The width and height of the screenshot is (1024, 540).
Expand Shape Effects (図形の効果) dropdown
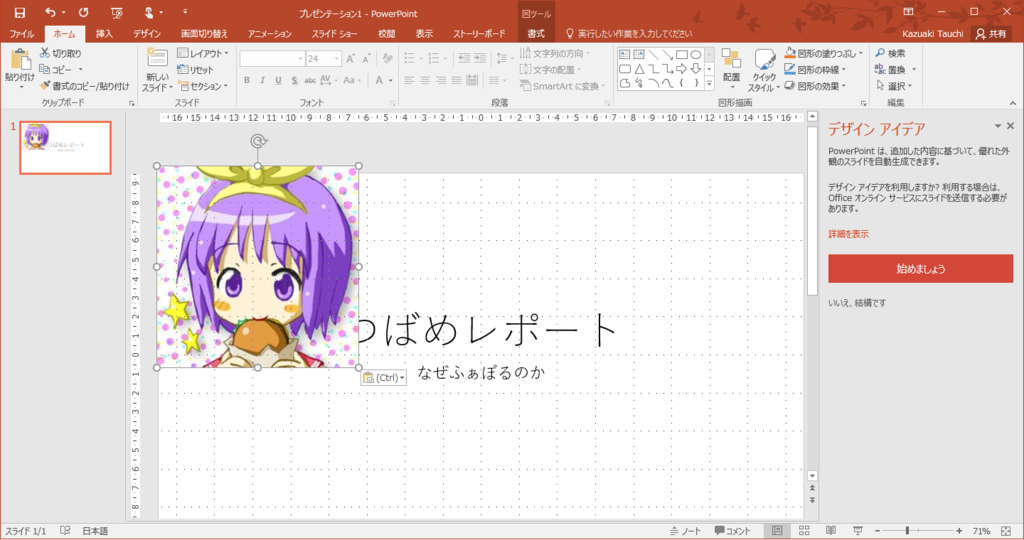[816, 86]
